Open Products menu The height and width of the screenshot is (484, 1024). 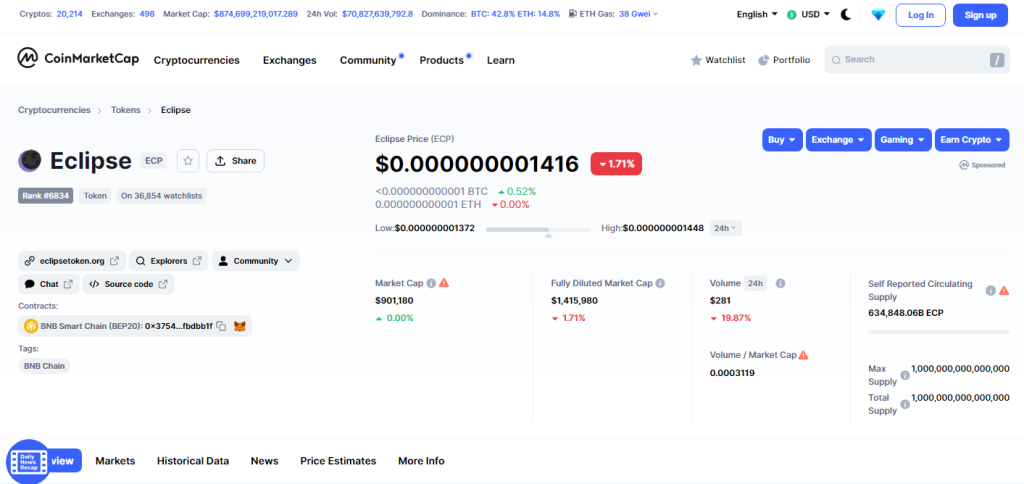click(x=441, y=60)
